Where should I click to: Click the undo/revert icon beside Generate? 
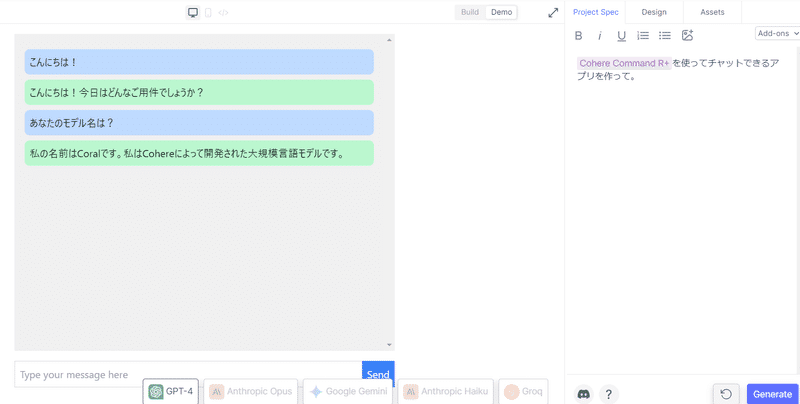coord(726,394)
